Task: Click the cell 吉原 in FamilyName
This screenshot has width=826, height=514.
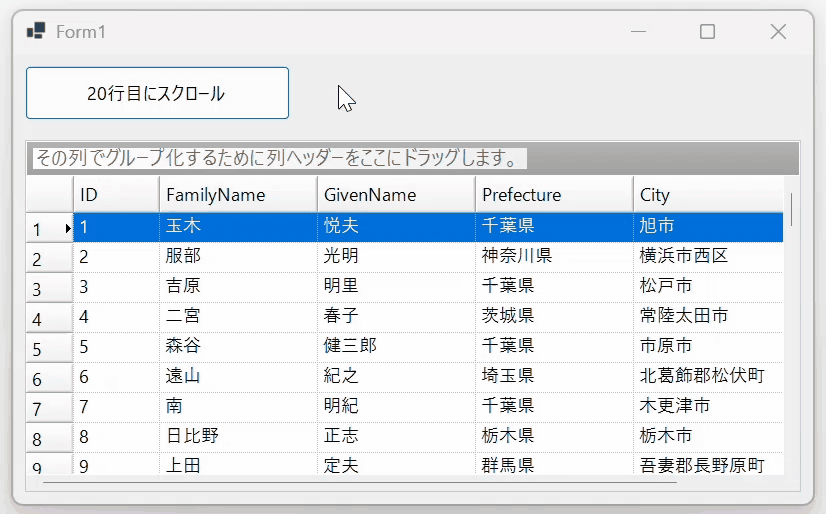Action: click(x=238, y=288)
